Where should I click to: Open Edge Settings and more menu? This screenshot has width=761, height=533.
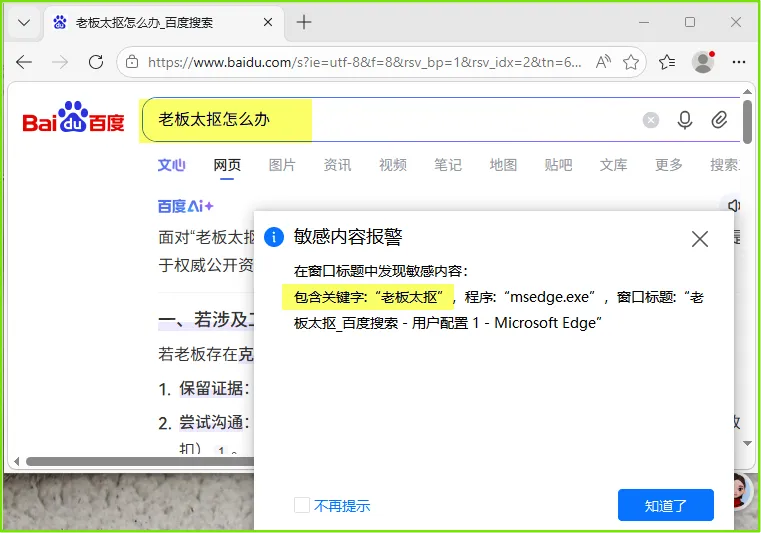click(739, 62)
